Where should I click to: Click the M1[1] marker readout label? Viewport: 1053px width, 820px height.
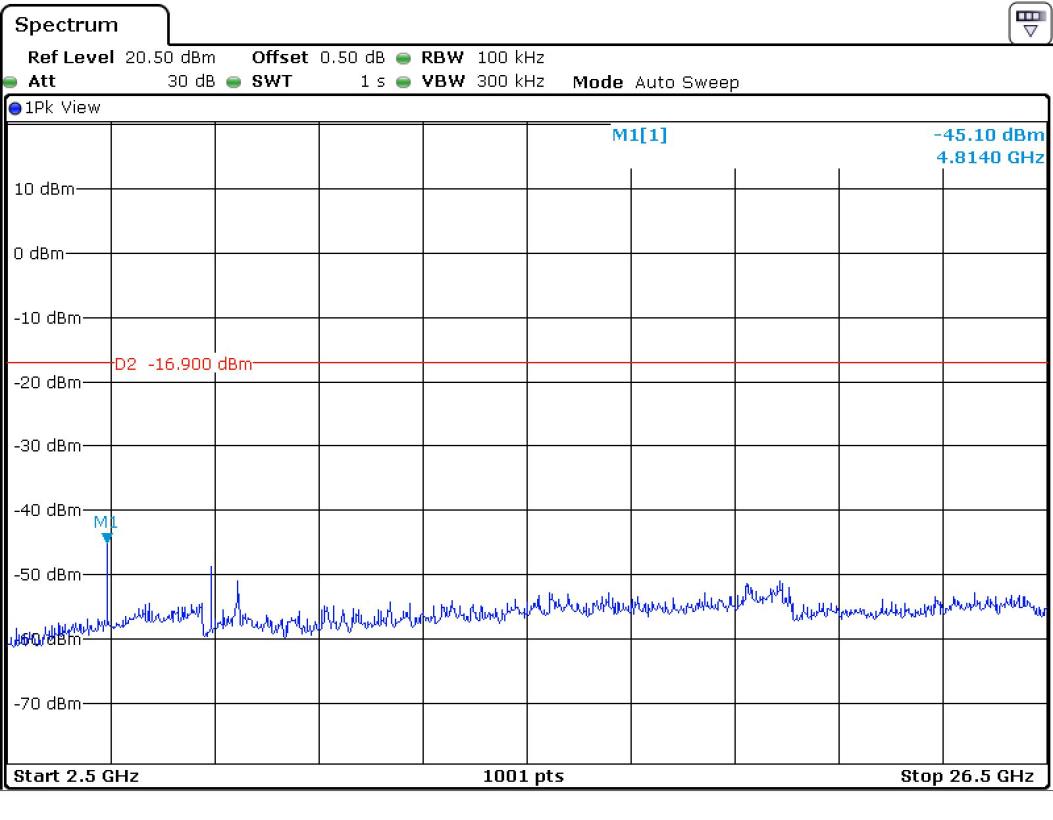[x=639, y=135]
